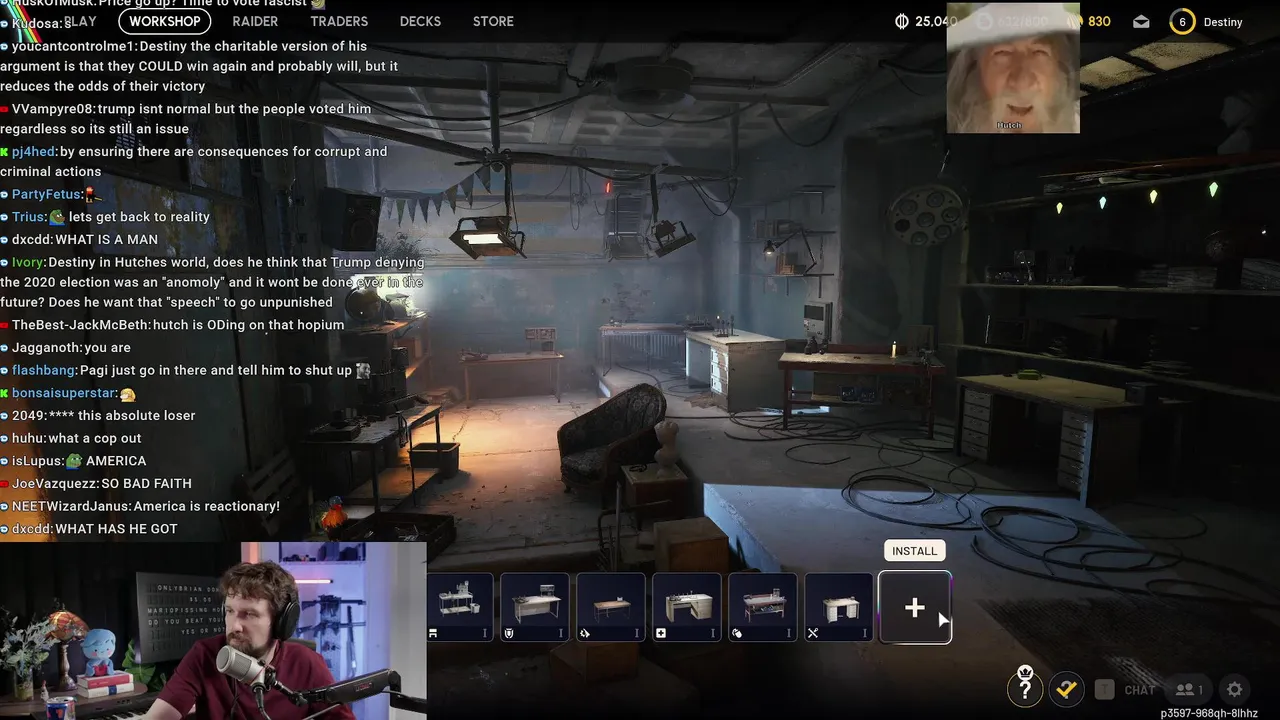Click the coin currency icon beside 25,040
Viewport: 1280px width, 720px height.
coord(901,21)
